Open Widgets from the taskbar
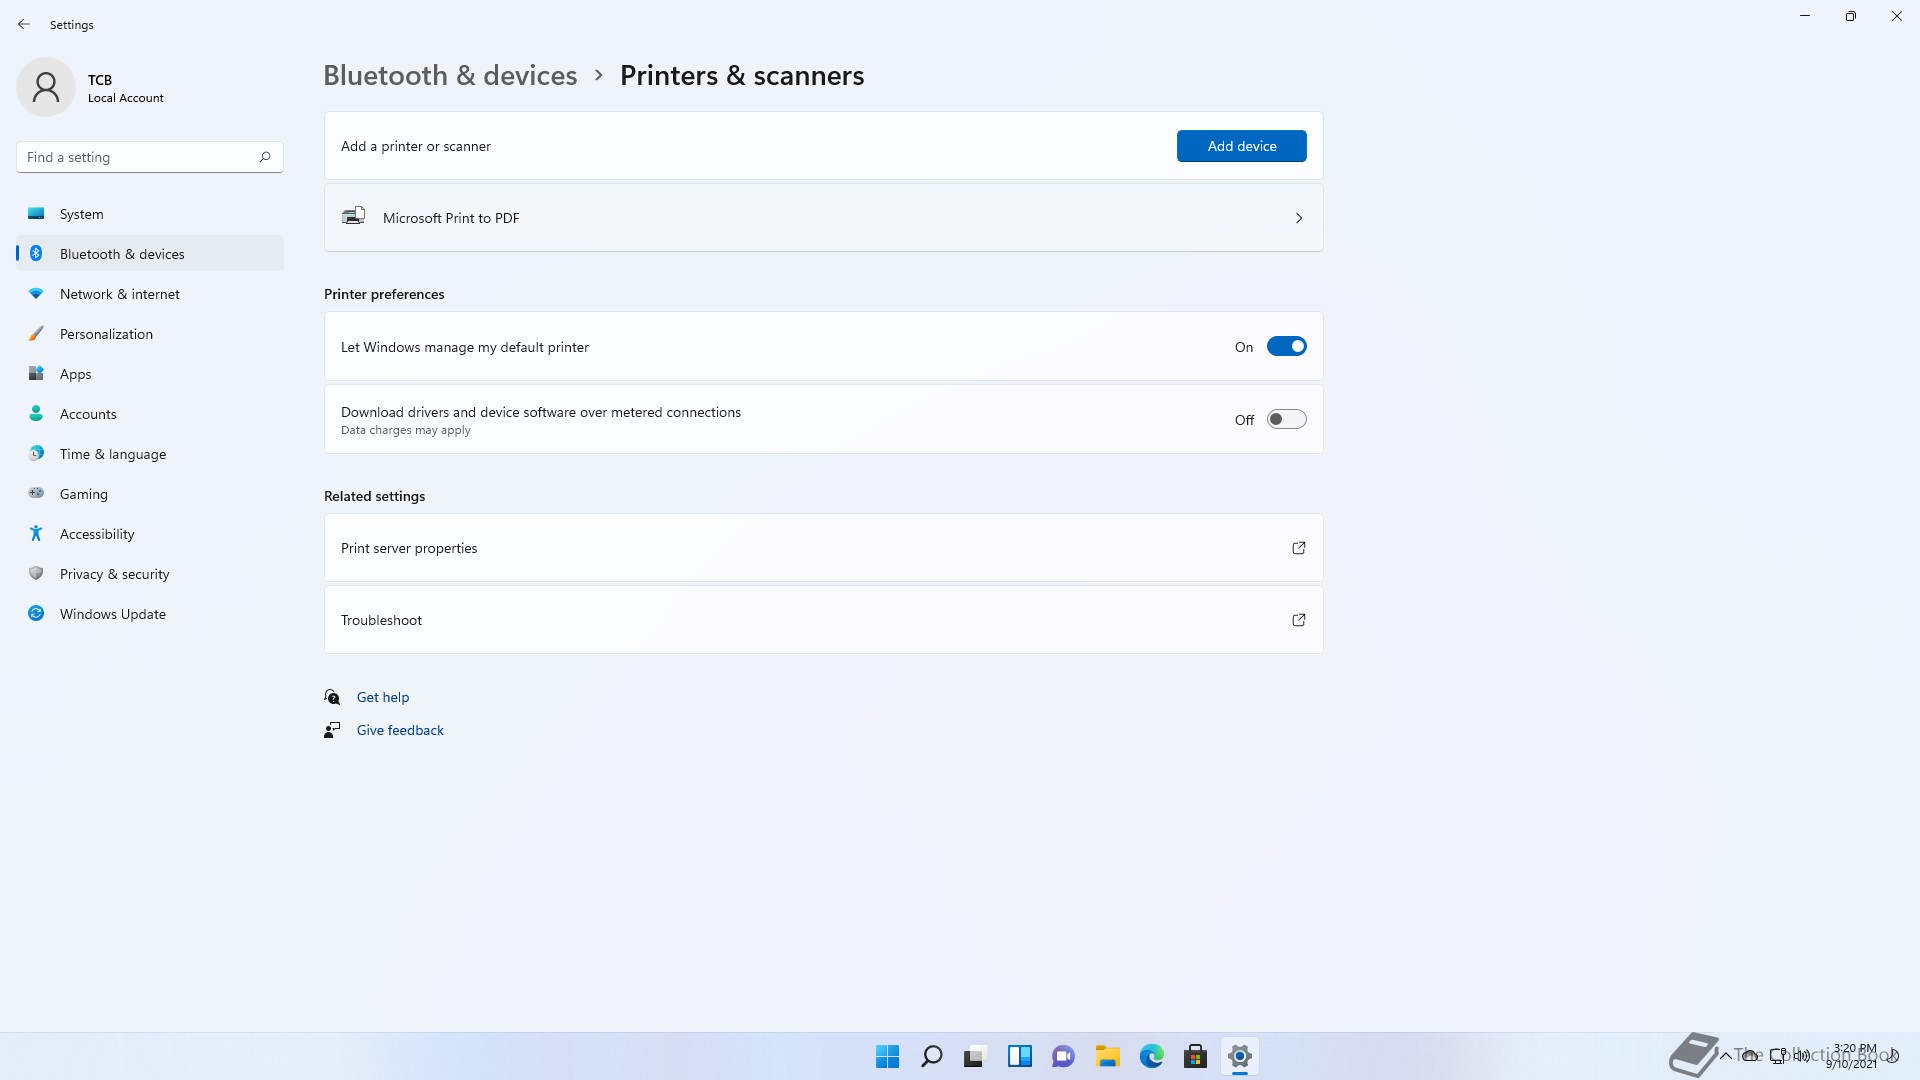1920x1080 pixels. click(1019, 1056)
